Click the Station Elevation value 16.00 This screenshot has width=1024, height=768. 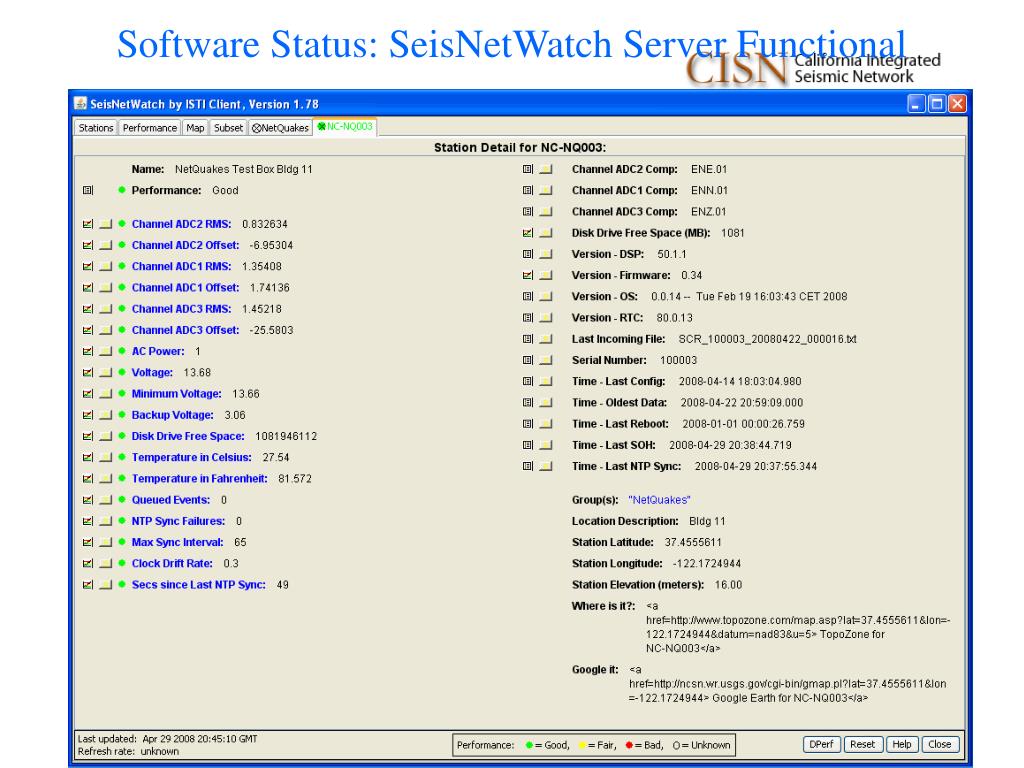(x=728, y=584)
